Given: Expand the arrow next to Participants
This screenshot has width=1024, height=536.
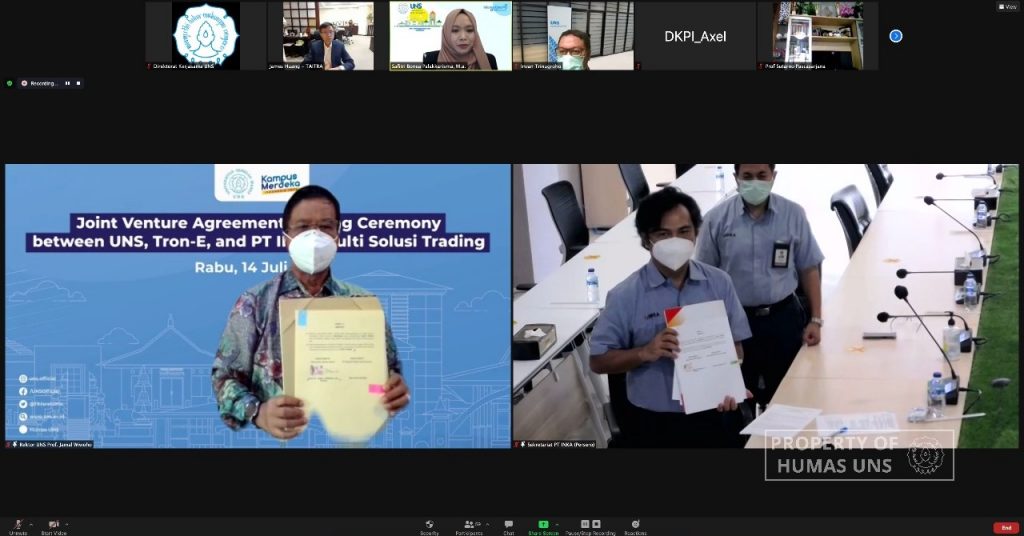Looking at the screenshot, I should [x=487, y=524].
